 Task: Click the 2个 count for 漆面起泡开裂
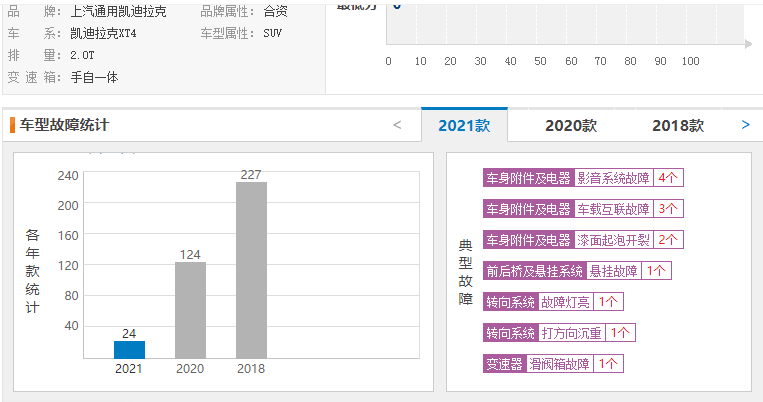click(668, 240)
